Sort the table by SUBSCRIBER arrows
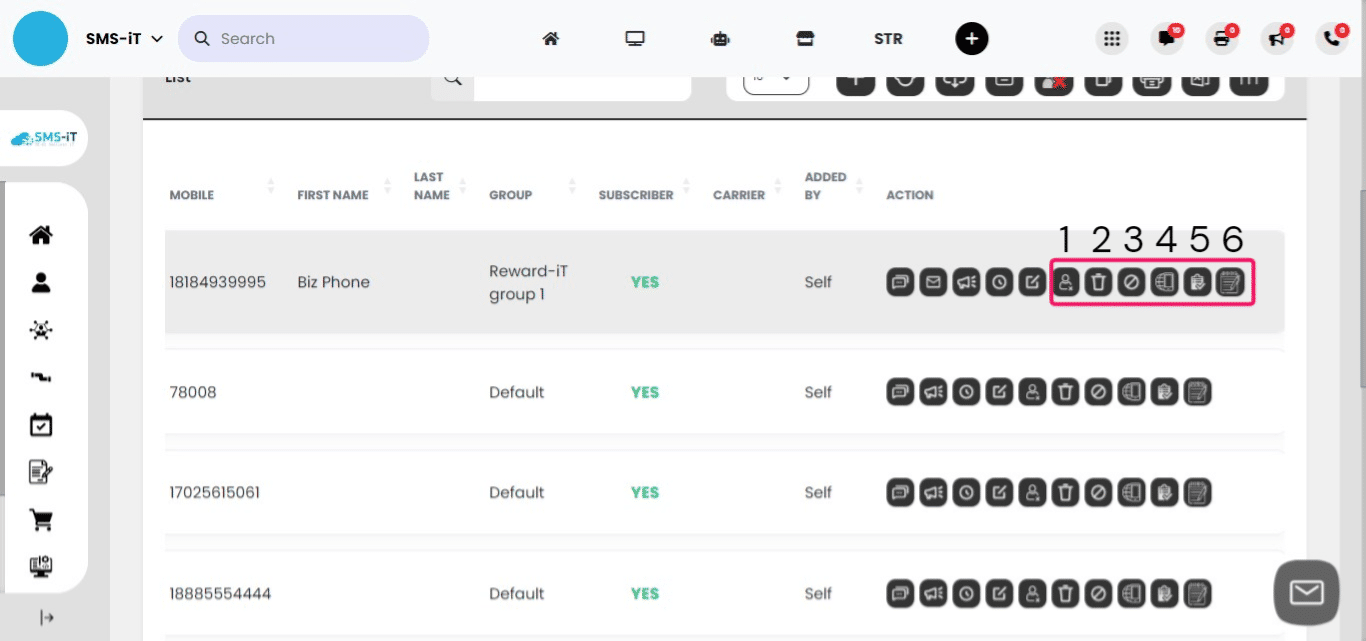This screenshot has height=641, width=1366. pyautogui.click(x=687, y=187)
